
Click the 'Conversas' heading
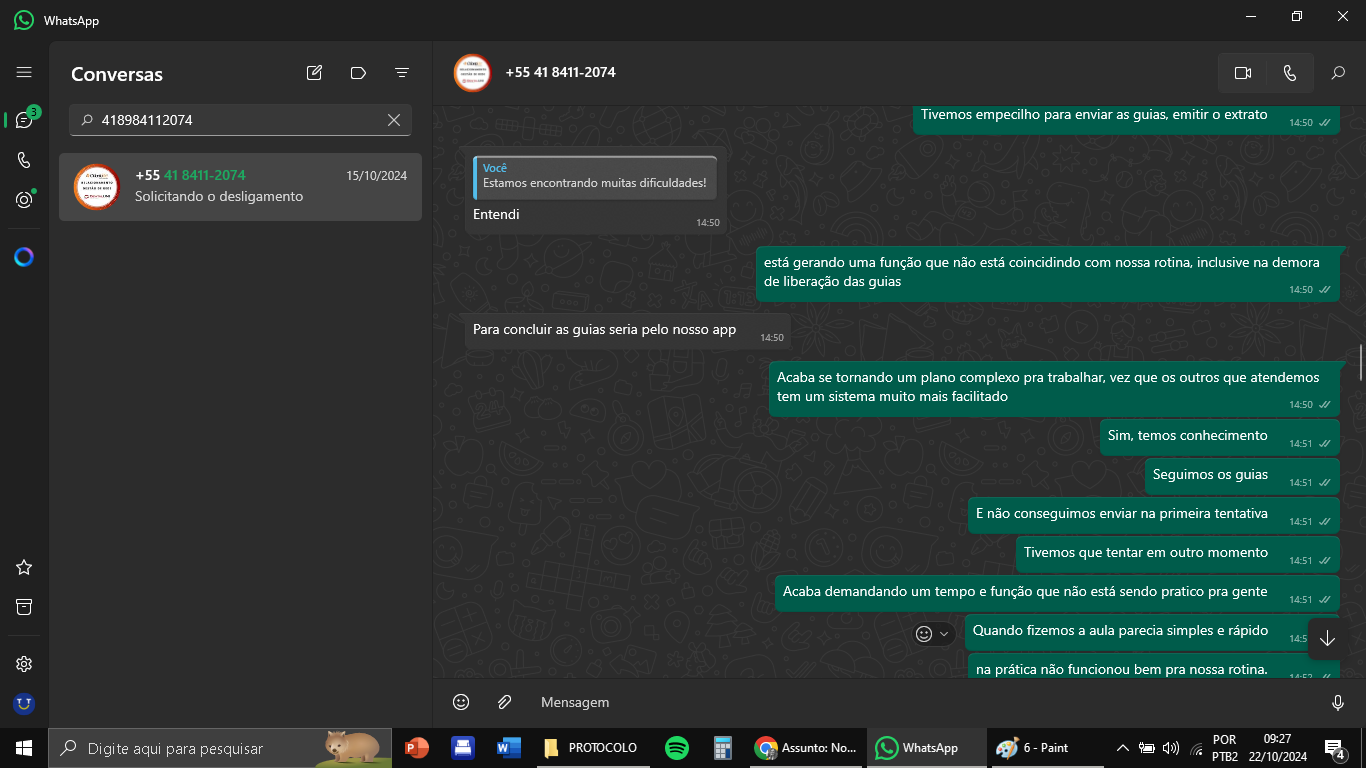pyautogui.click(x=117, y=74)
